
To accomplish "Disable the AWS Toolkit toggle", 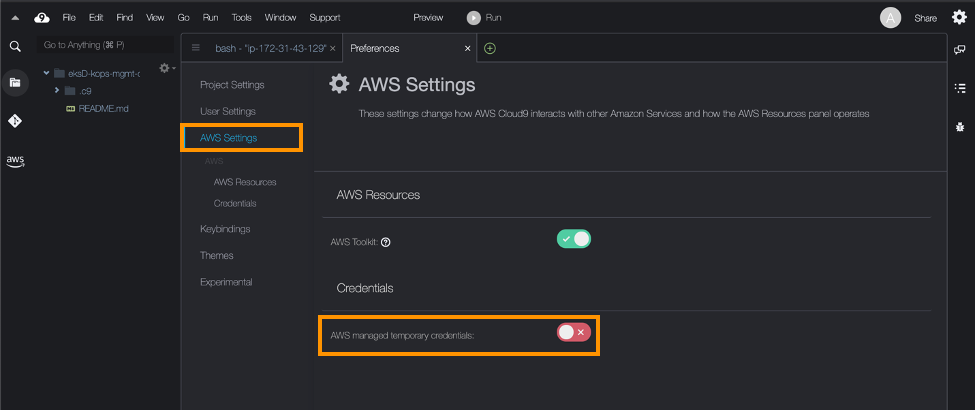I will tap(574, 239).
